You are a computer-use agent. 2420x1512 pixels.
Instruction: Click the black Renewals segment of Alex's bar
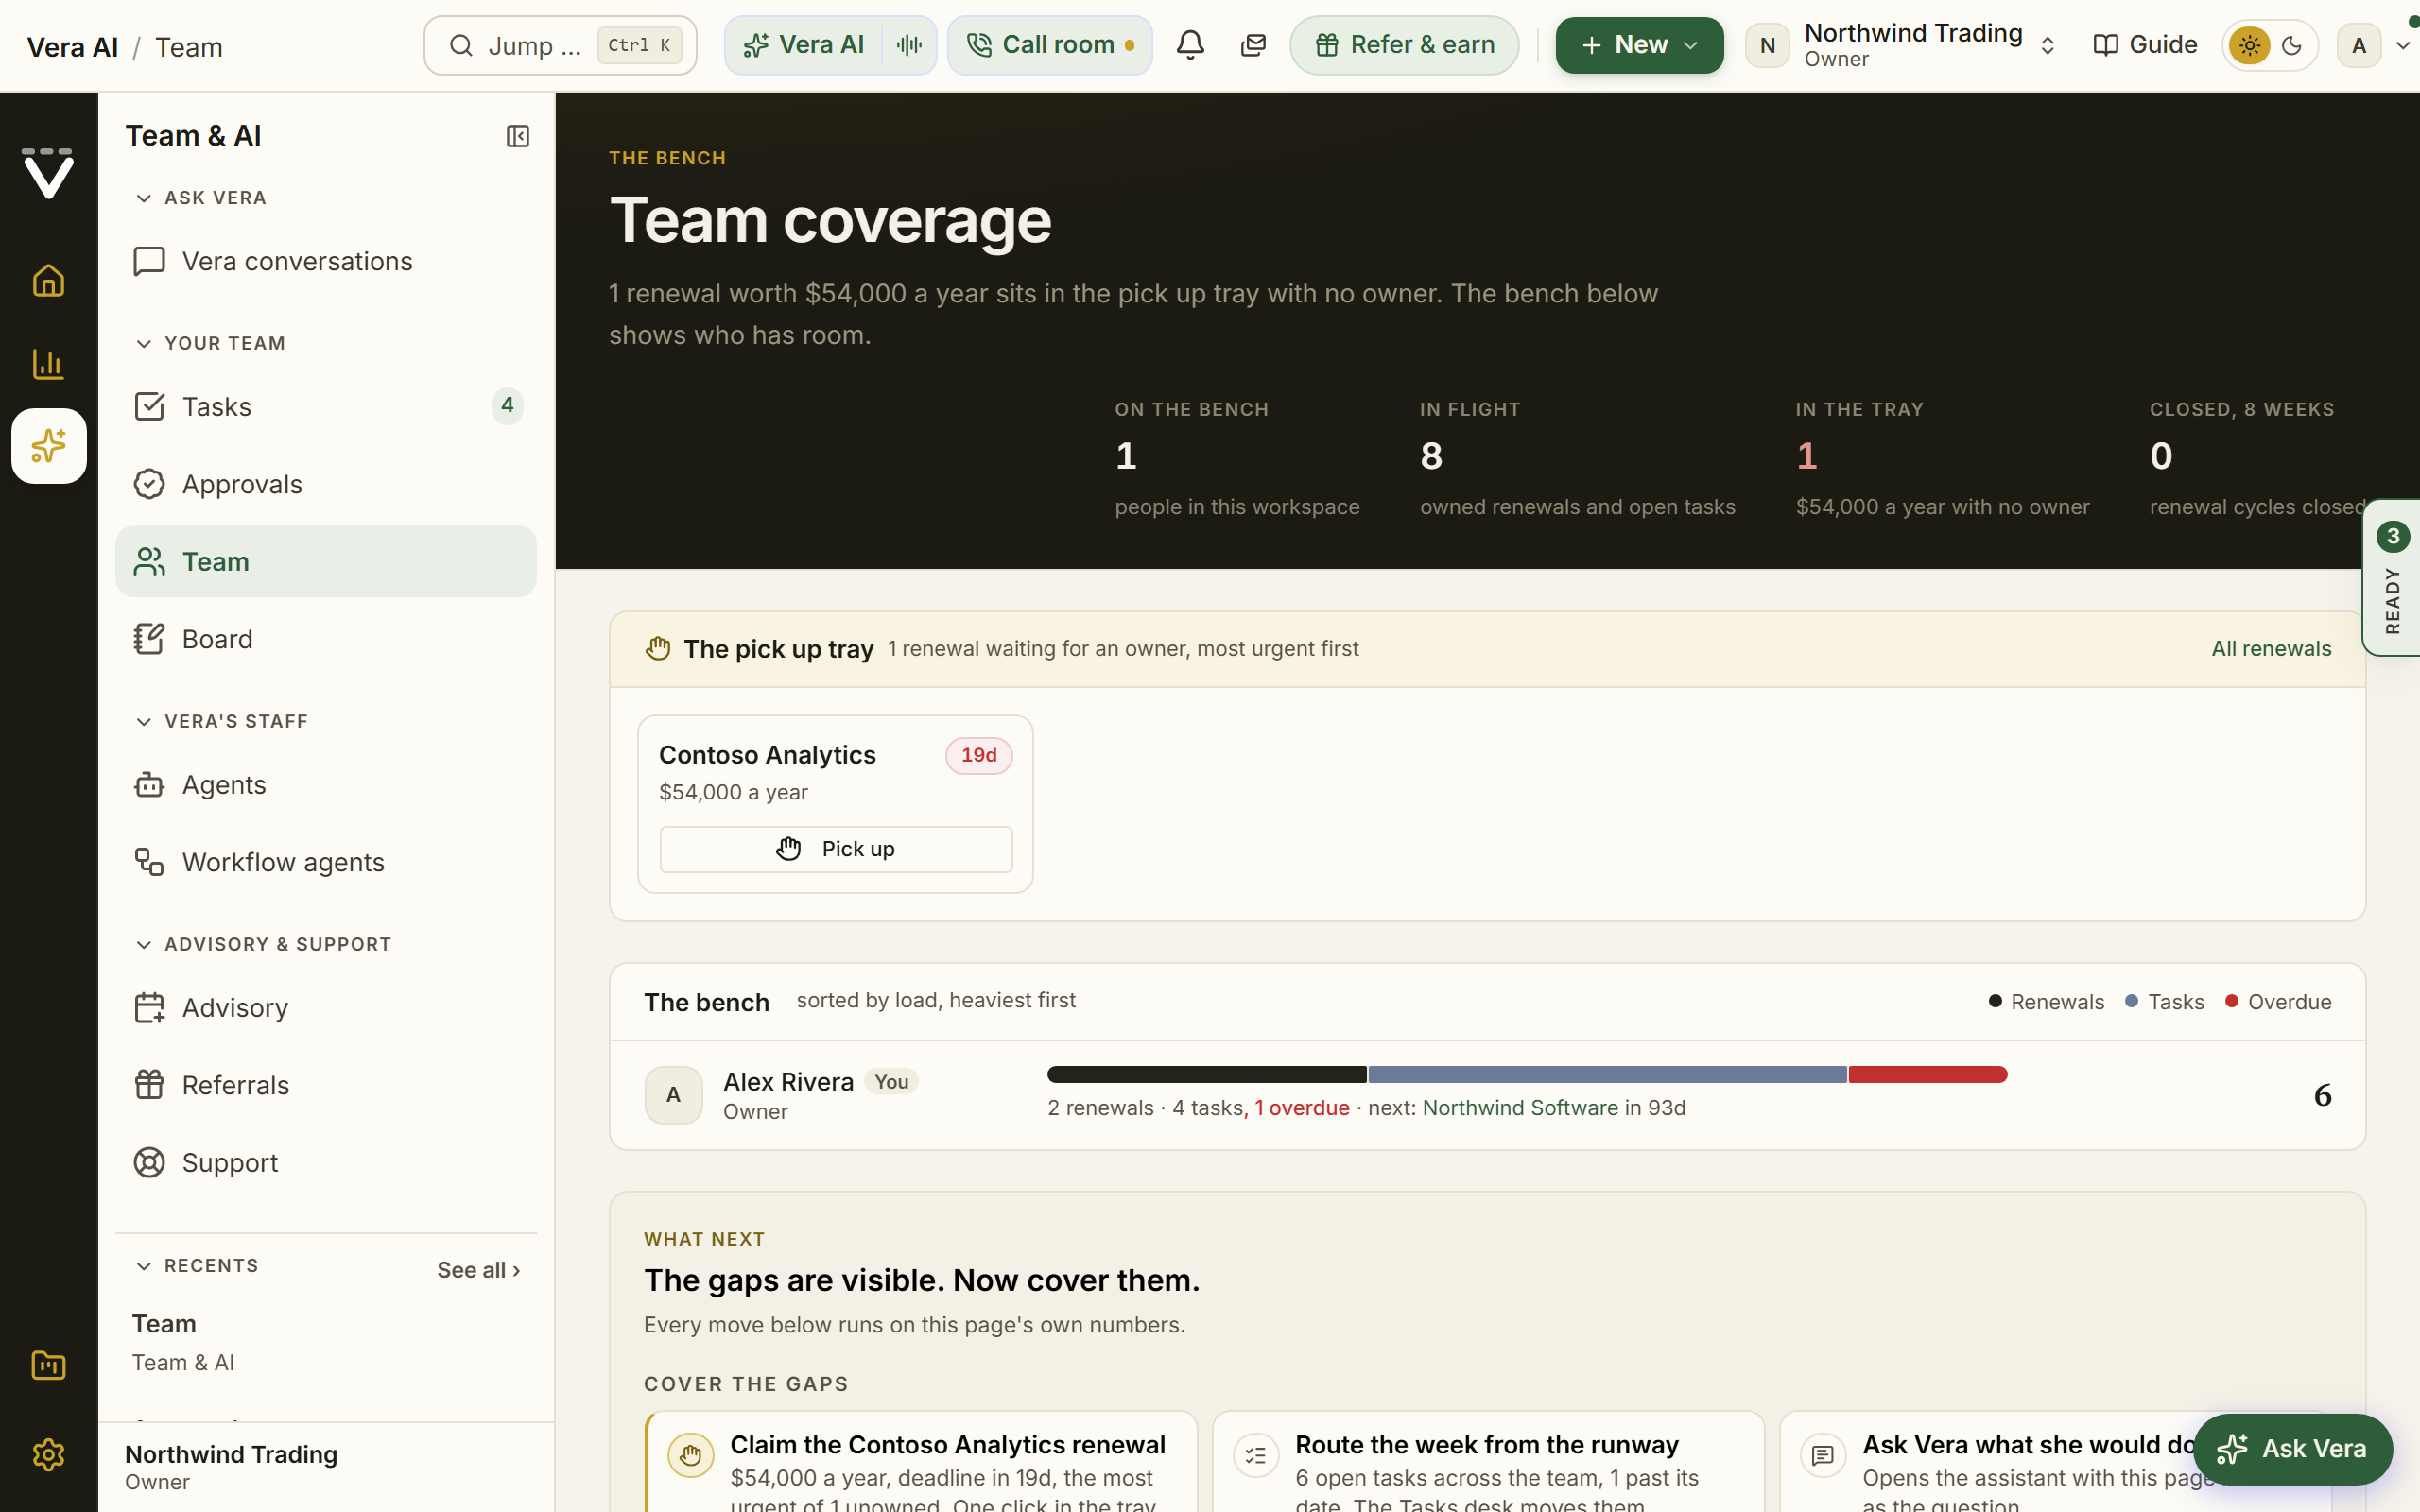1206,1075
